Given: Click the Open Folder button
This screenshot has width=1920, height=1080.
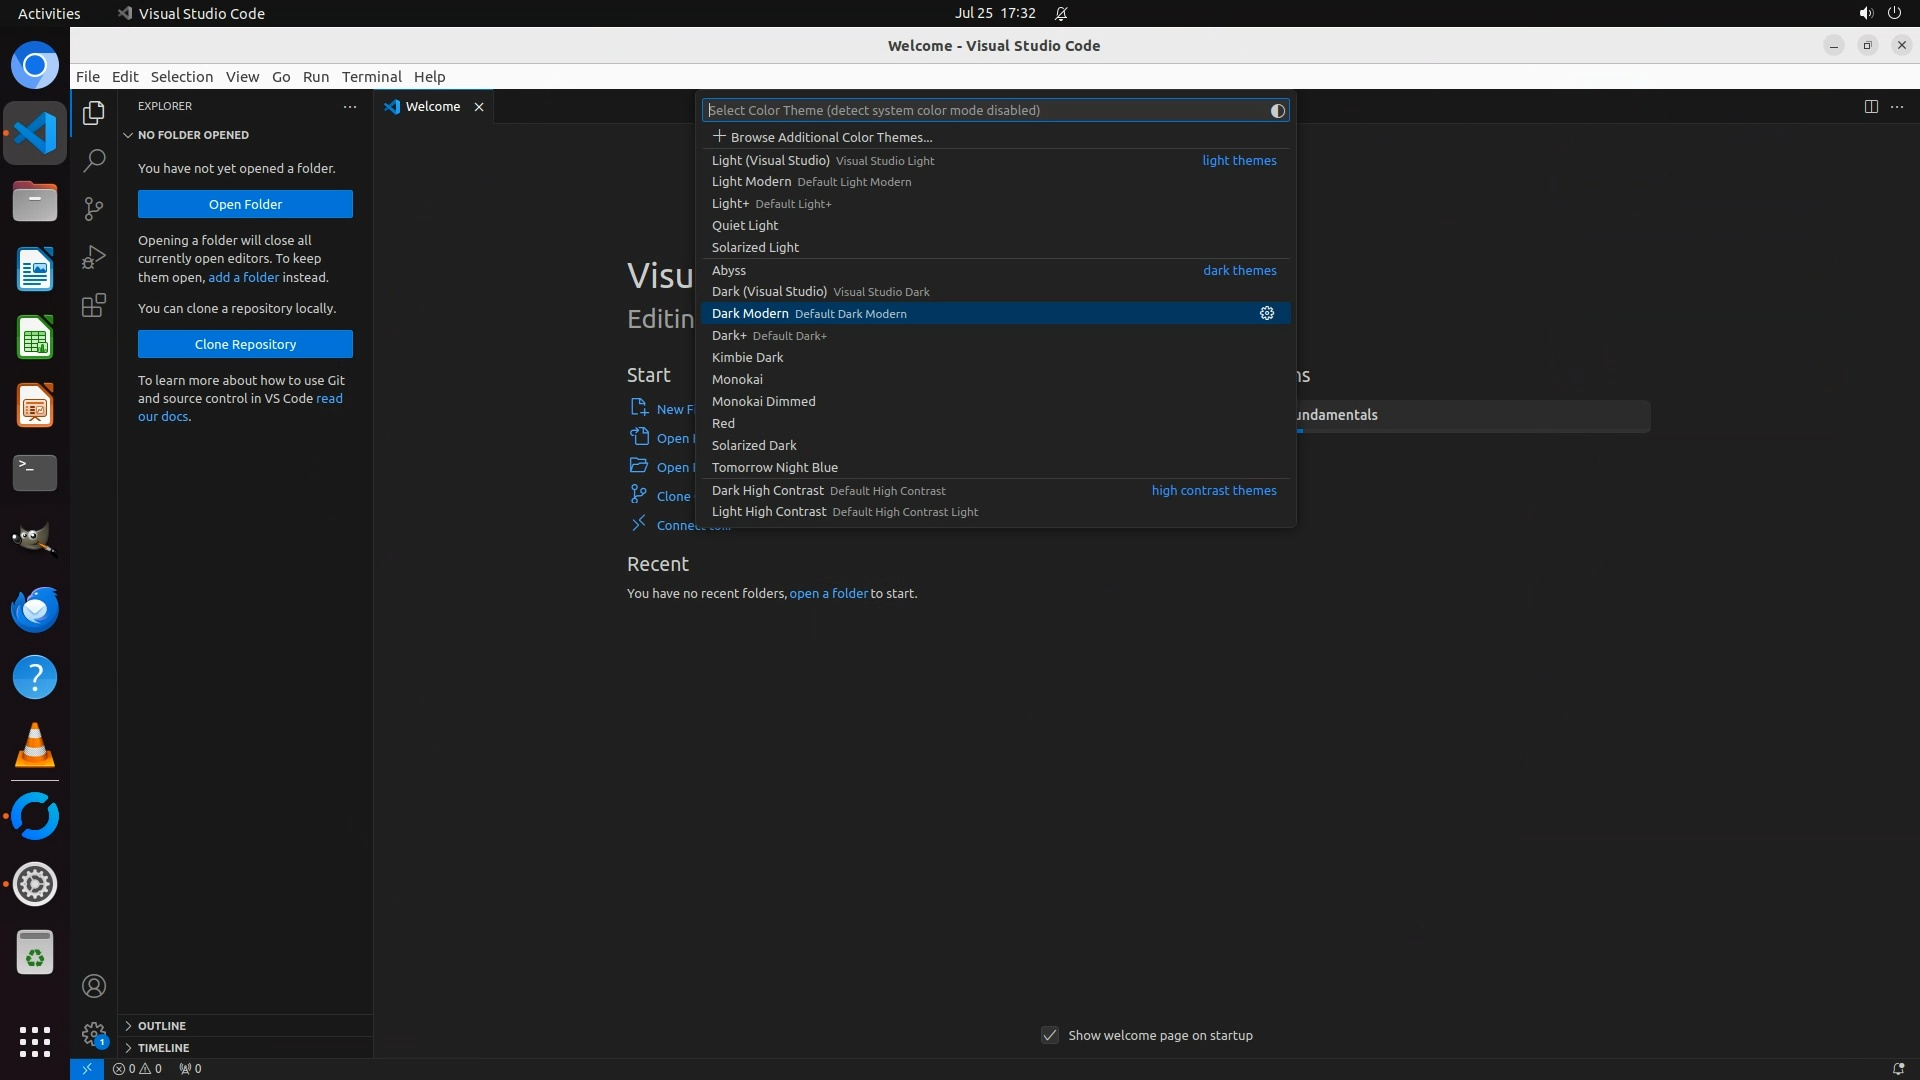Looking at the screenshot, I should [x=245, y=204].
